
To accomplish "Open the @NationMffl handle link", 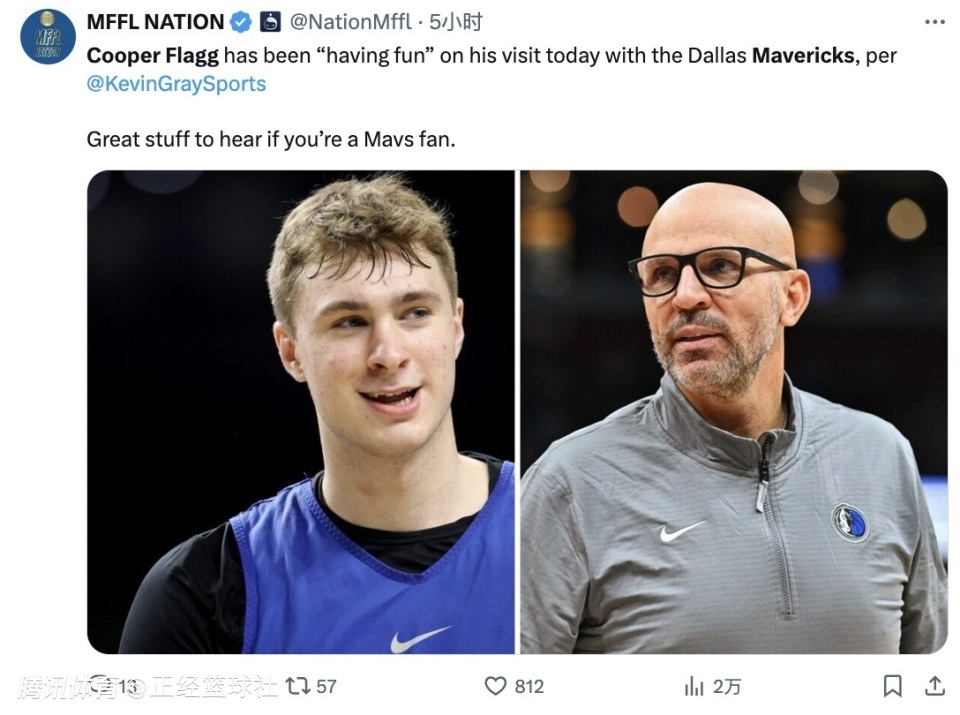I will point(349,22).
